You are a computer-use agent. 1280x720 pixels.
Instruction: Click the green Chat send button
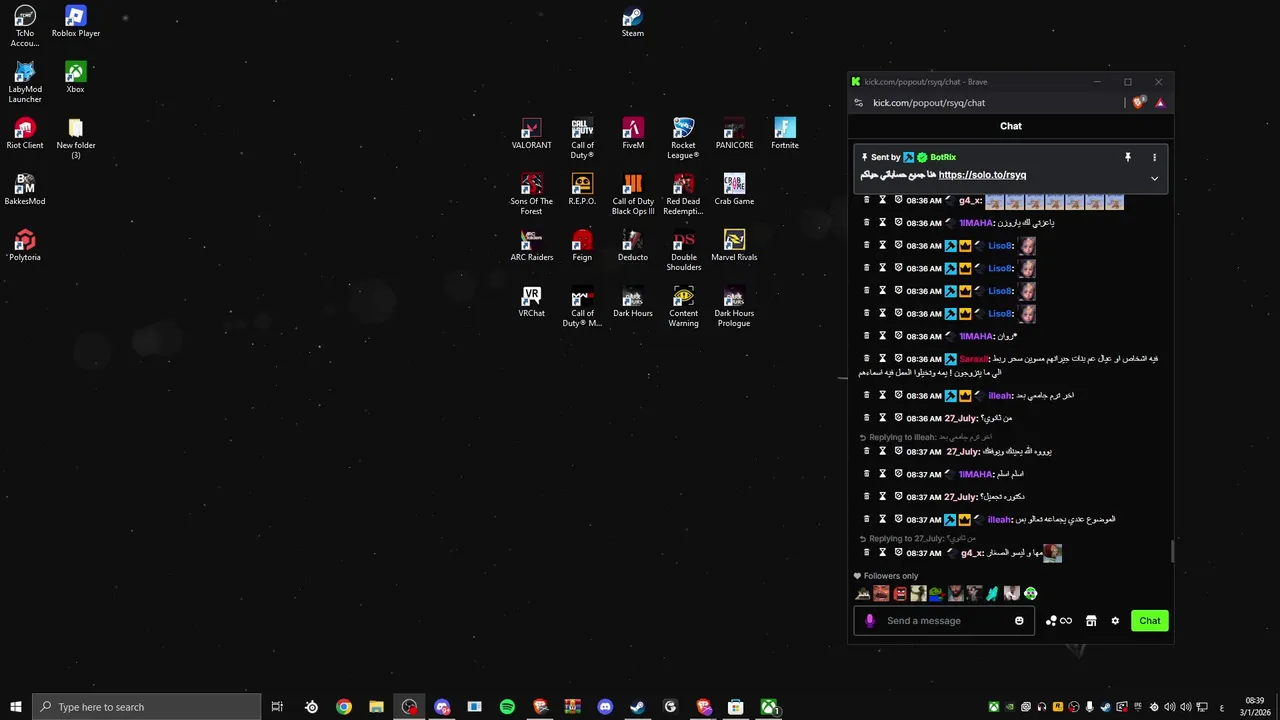1150,621
